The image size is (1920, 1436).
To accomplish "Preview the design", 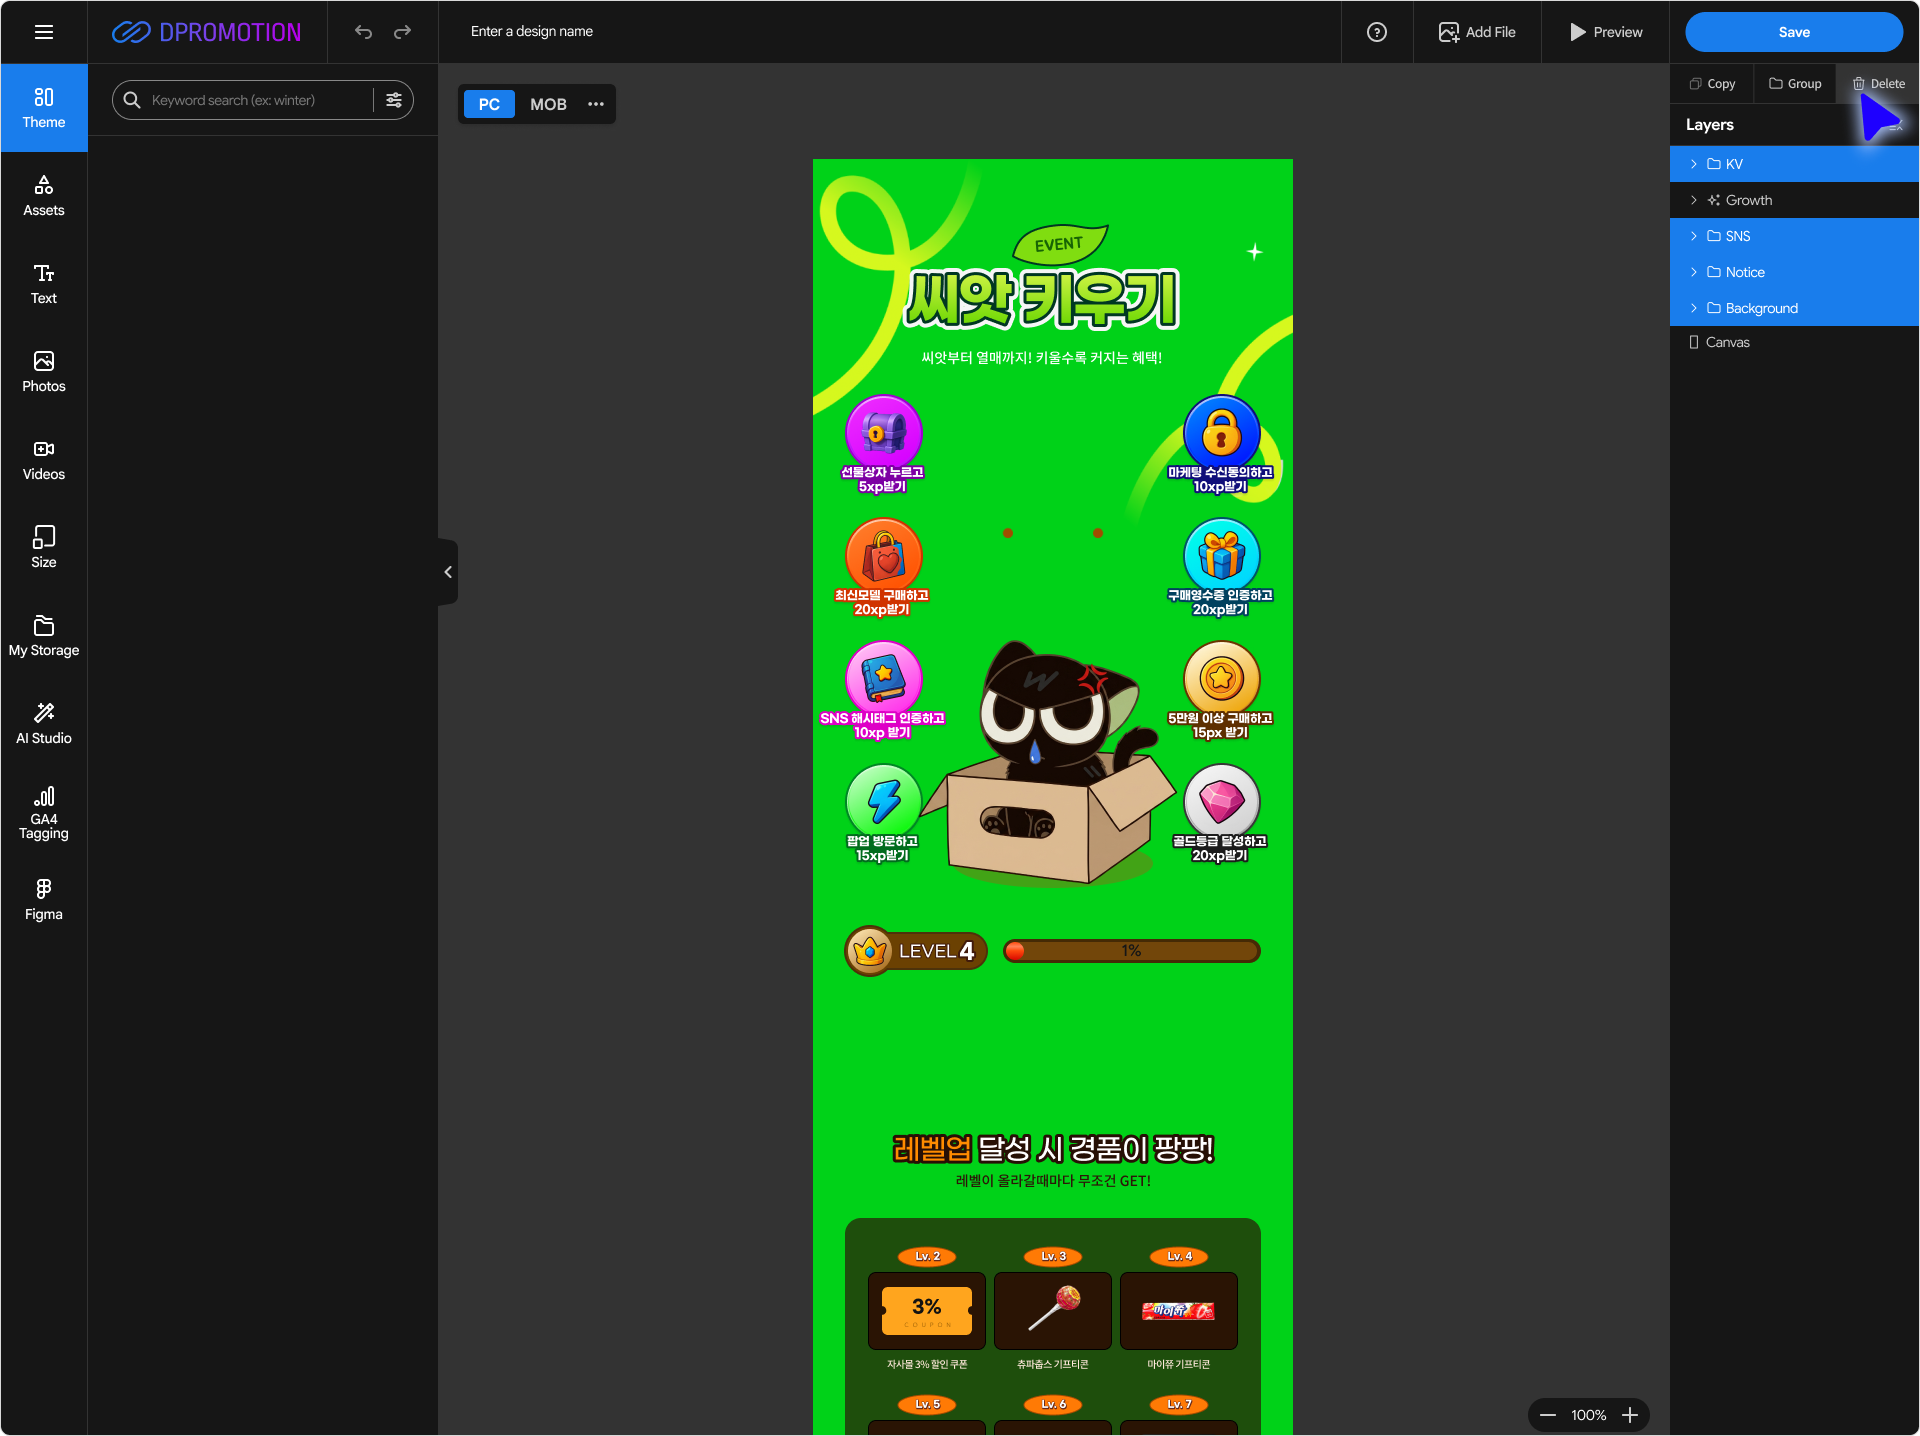I will click(x=1606, y=32).
